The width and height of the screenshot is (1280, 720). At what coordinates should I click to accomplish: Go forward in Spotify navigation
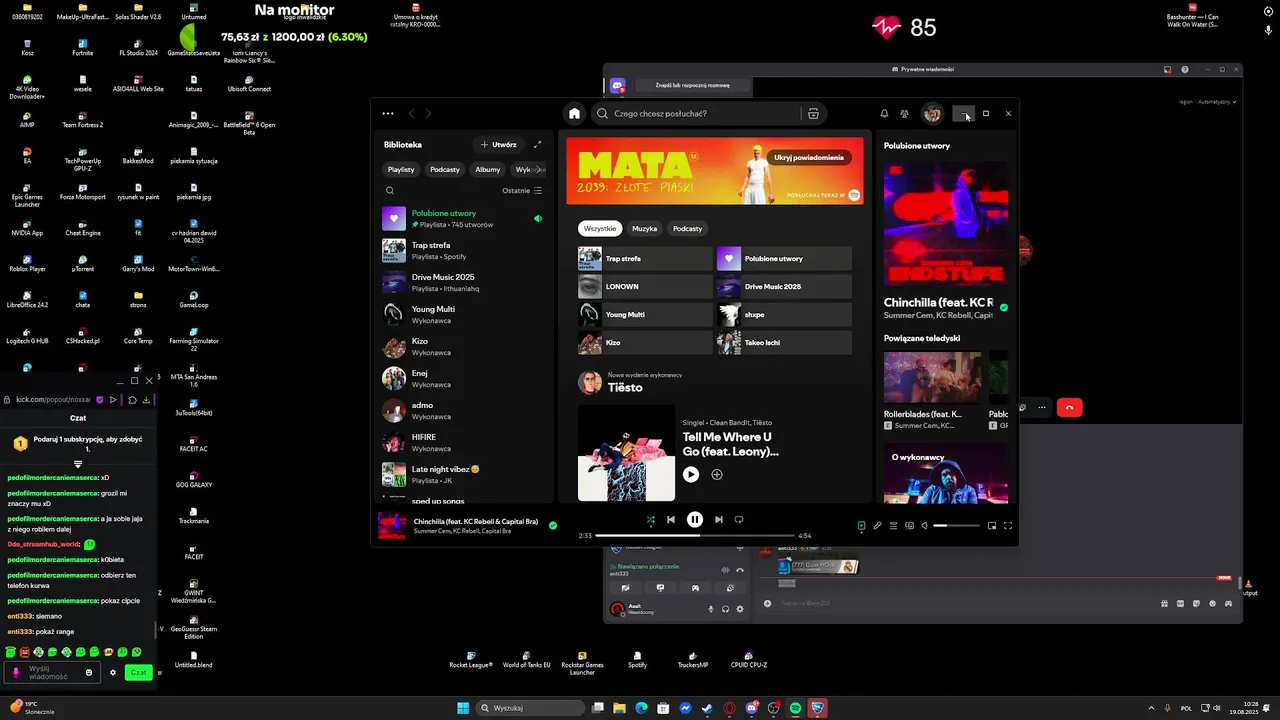pos(428,113)
